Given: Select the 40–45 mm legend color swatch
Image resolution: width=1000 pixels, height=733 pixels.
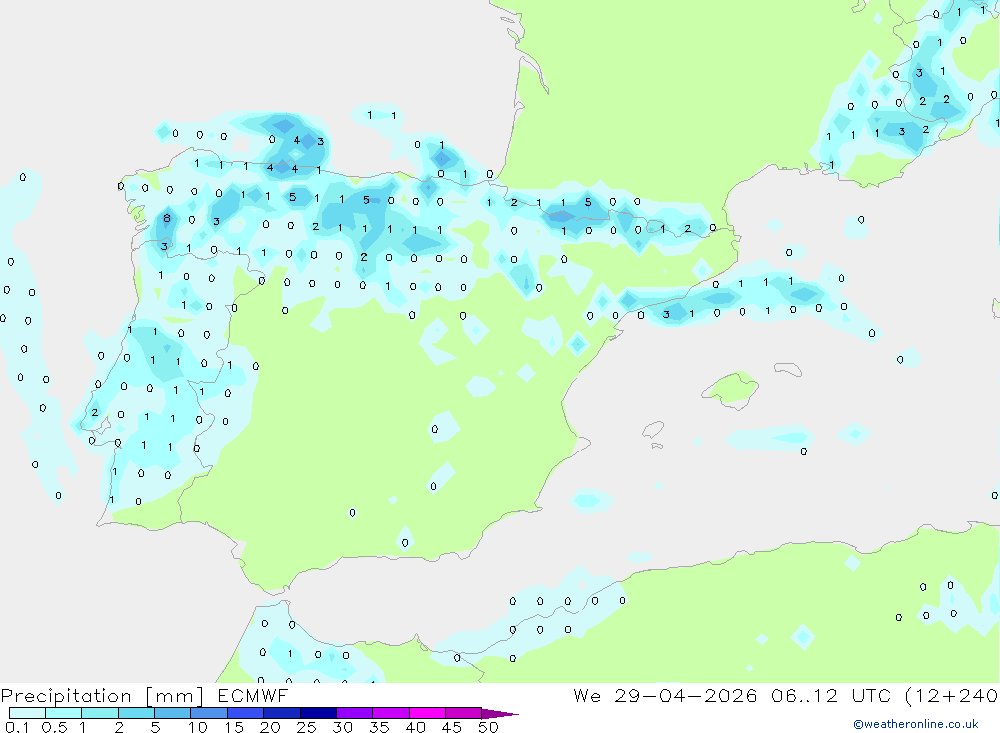Looking at the screenshot, I should click(x=427, y=713).
